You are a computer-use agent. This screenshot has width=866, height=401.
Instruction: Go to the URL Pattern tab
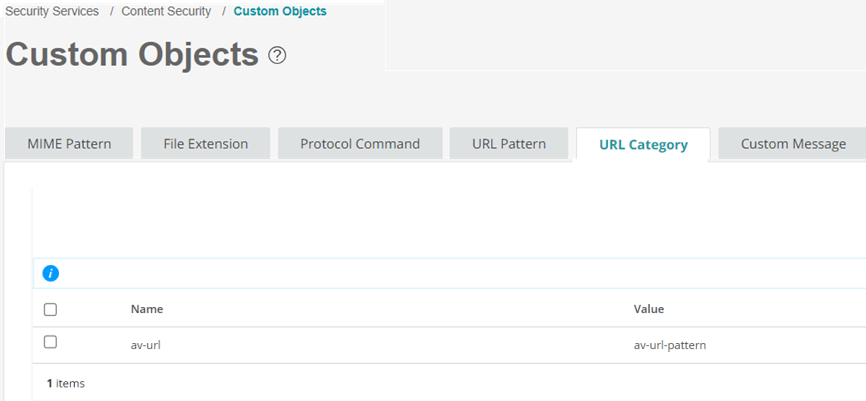pyautogui.click(x=509, y=144)
